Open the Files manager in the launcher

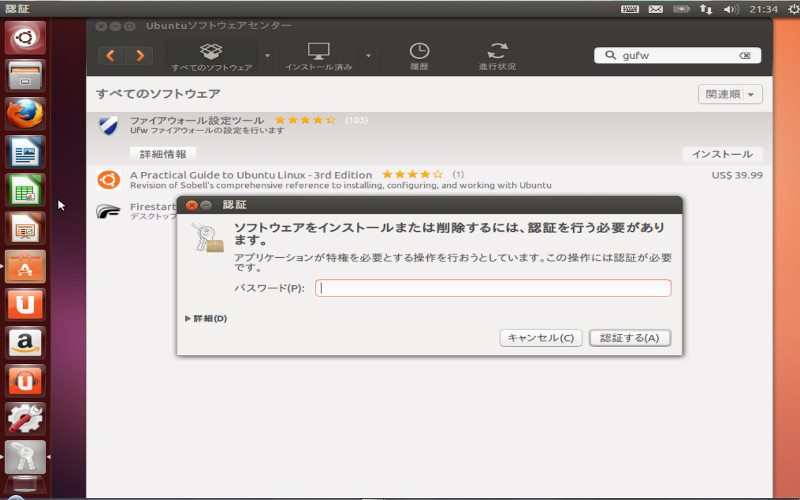(x=25, y=76)
